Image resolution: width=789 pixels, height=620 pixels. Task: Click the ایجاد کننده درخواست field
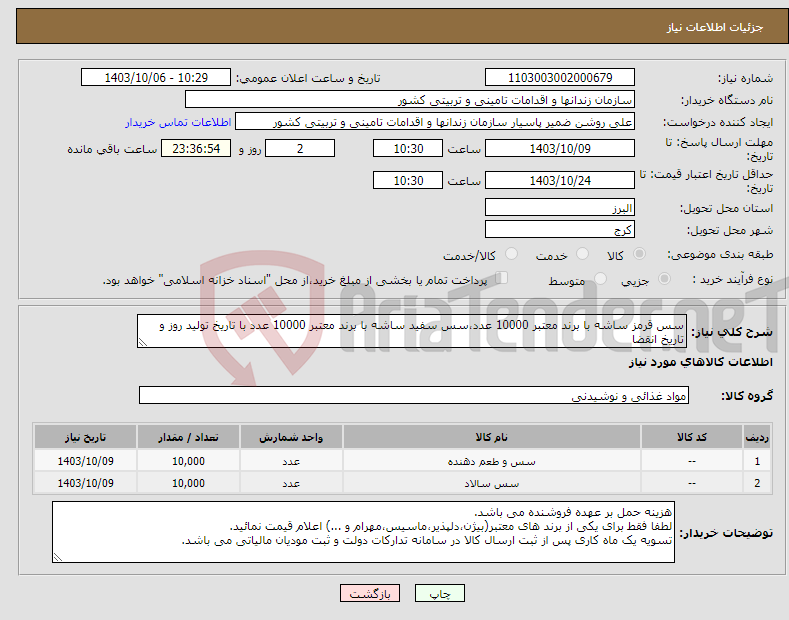[x=435, y=122]
